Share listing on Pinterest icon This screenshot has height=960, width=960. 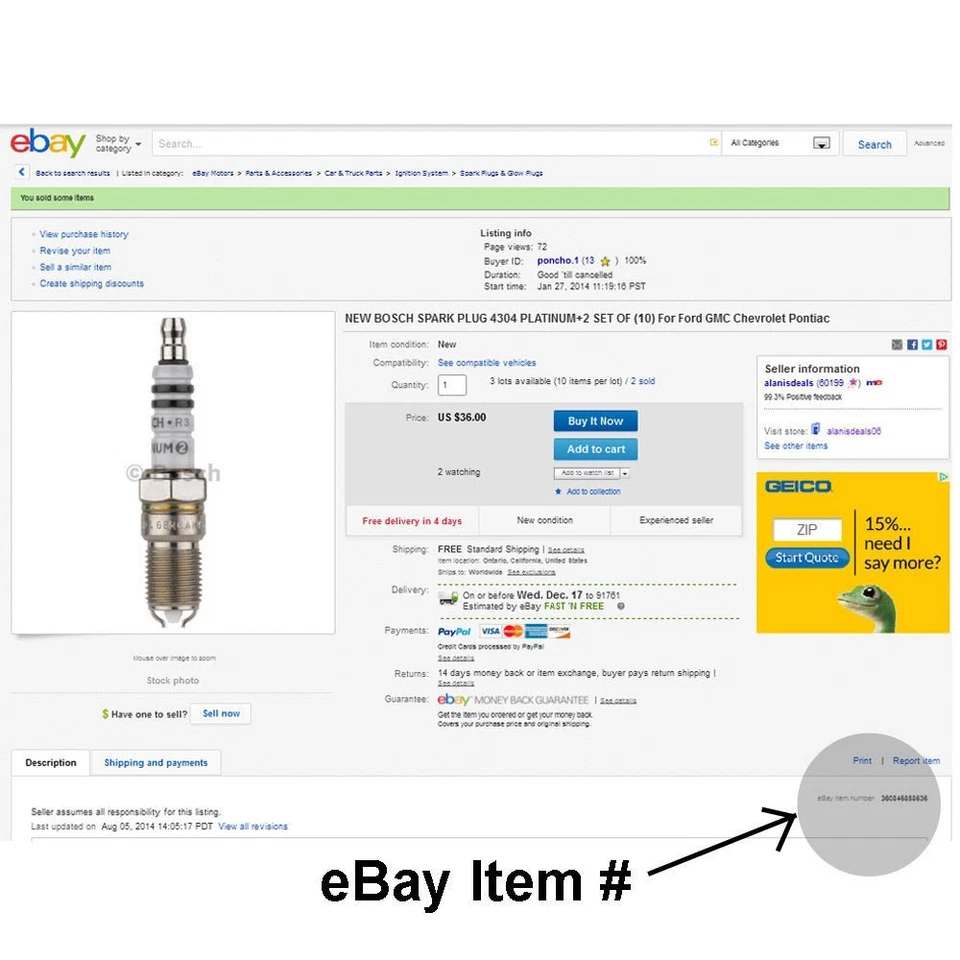click(942, 345)
